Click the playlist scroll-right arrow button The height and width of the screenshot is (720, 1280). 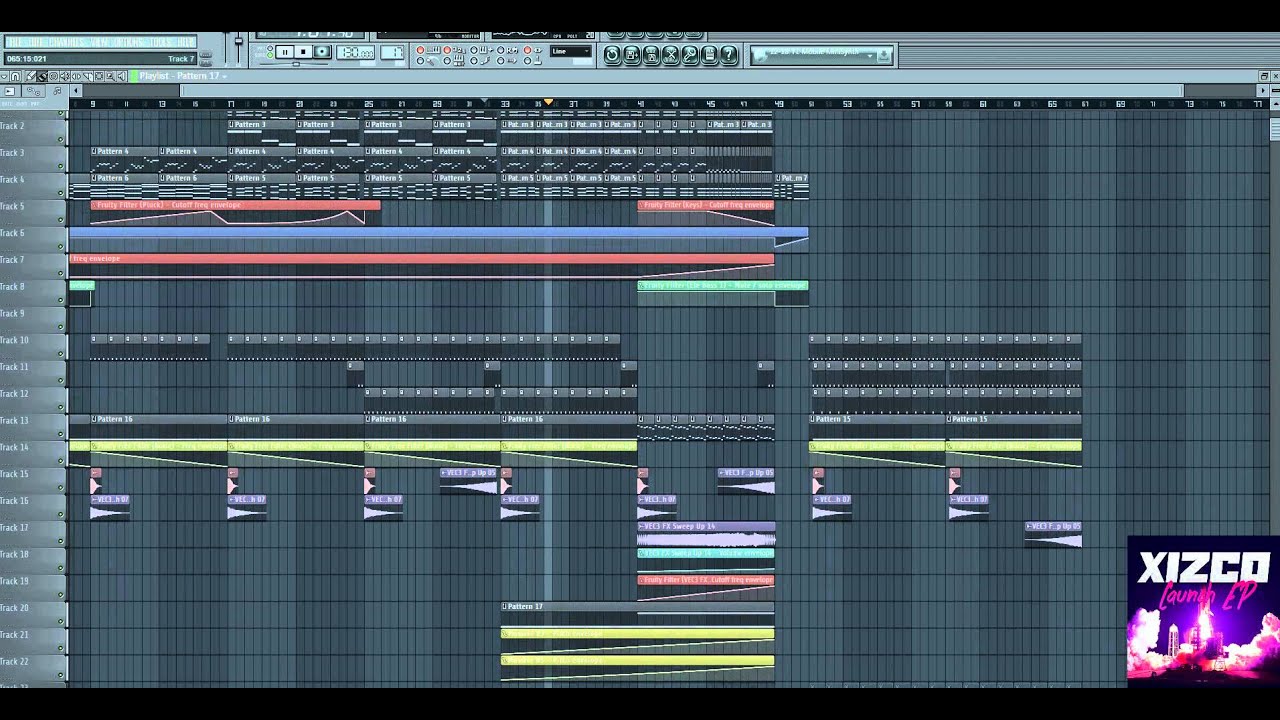coord(1263,91)
